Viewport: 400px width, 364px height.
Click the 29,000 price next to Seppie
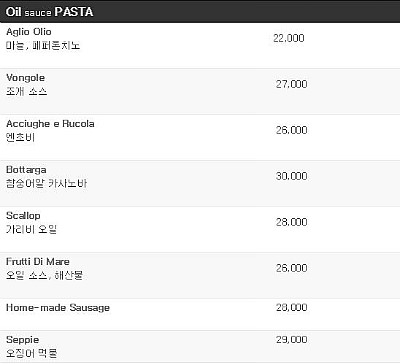(291, 340)
